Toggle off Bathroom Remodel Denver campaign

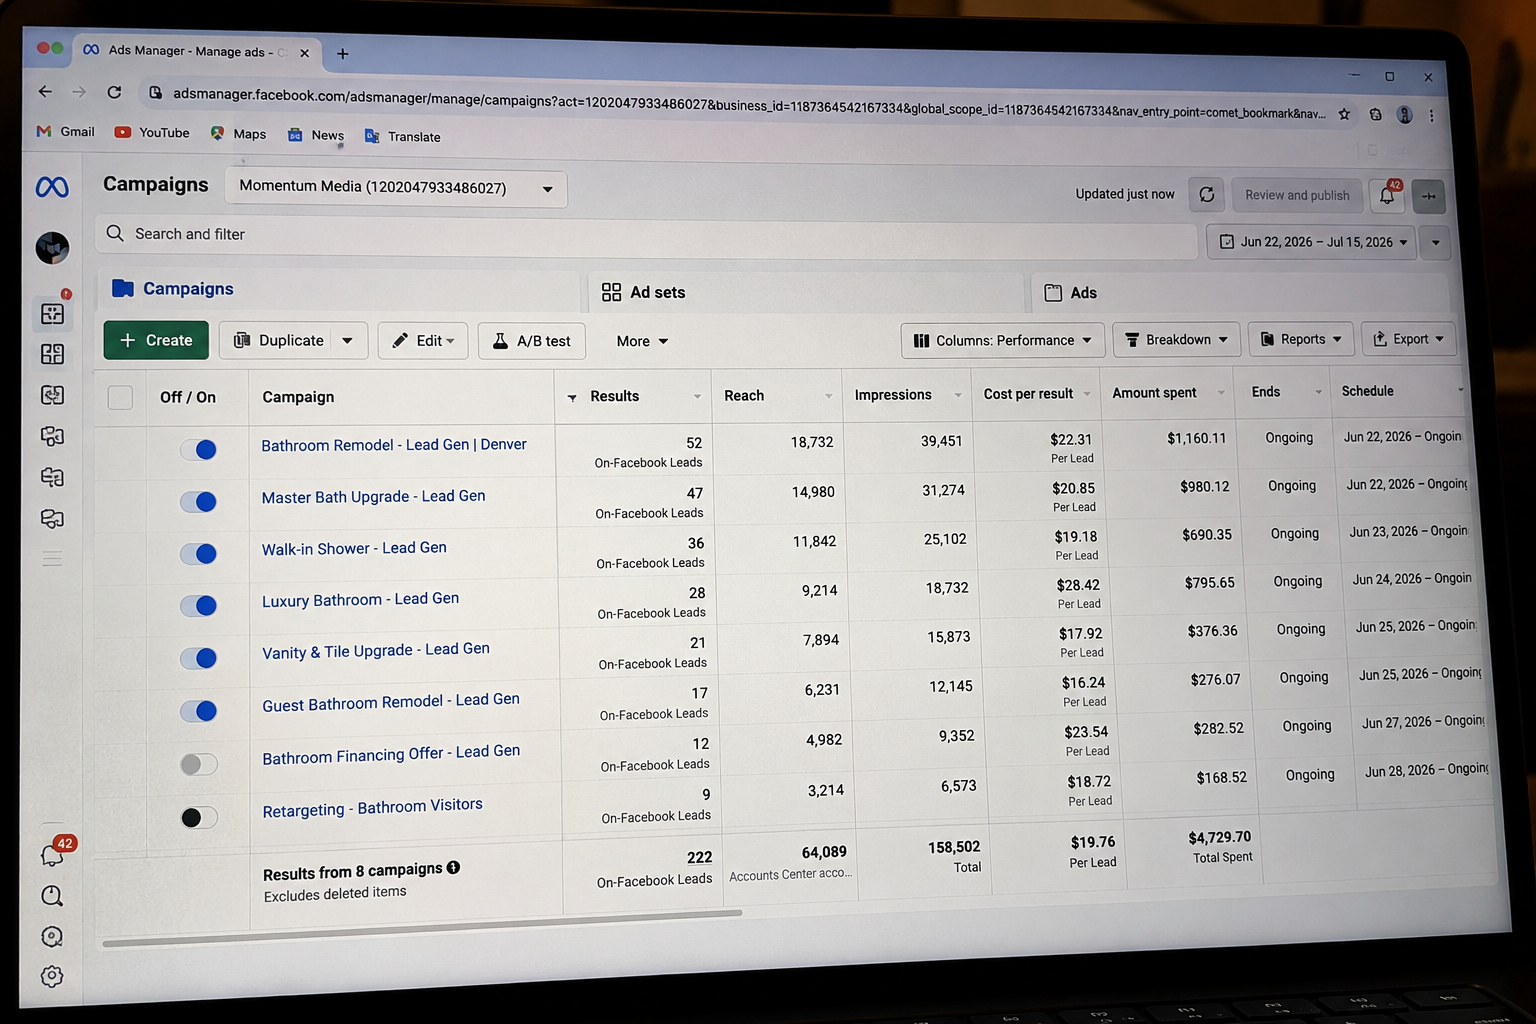198,450
